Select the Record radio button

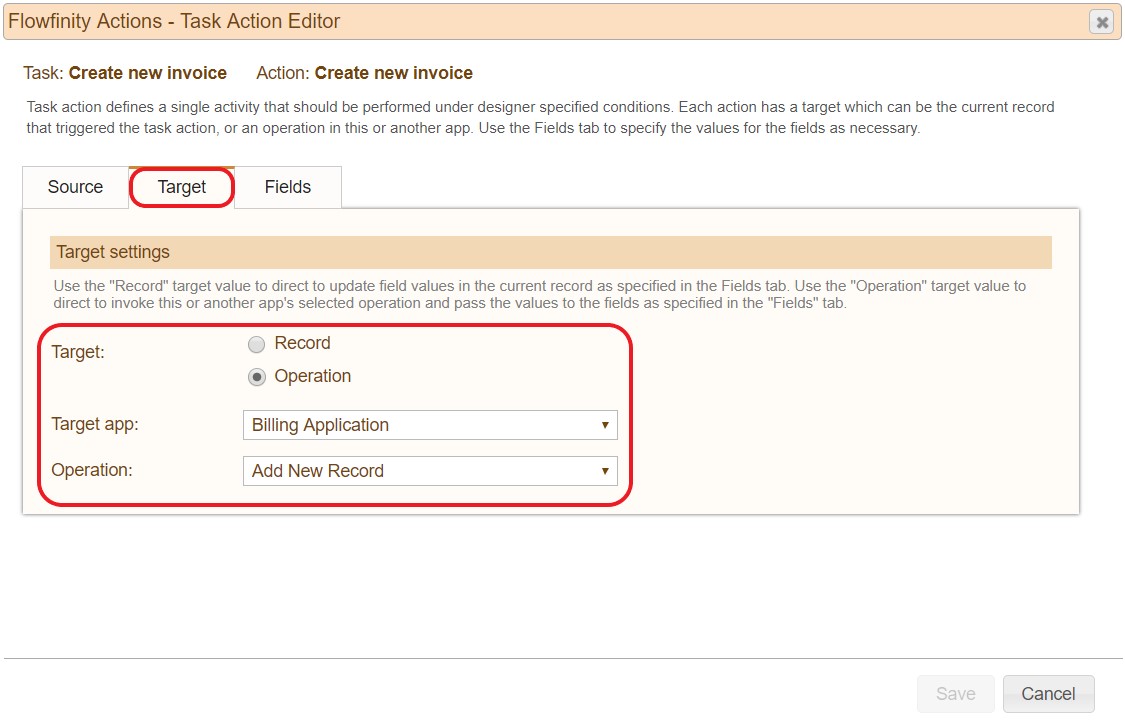click(x=257, y=345)
